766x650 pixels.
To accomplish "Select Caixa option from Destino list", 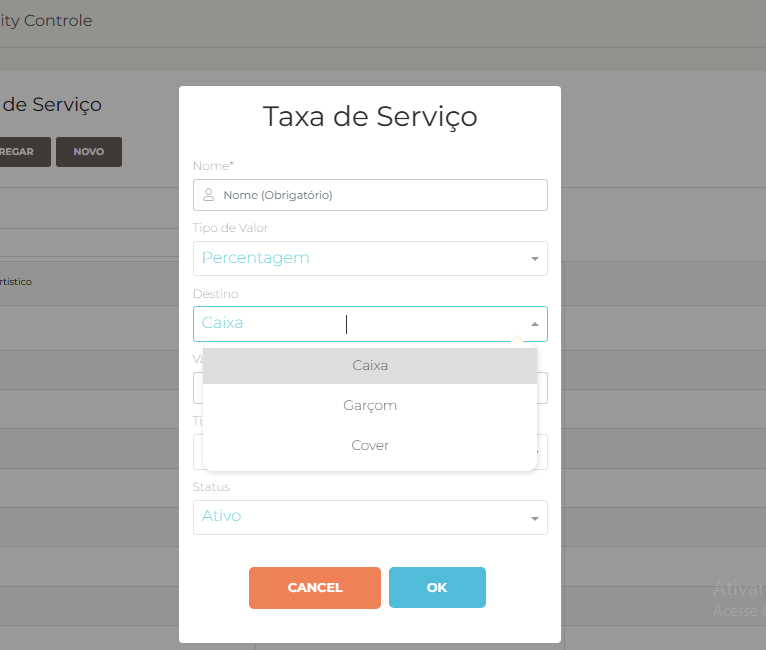I will (x=370, y=365).
